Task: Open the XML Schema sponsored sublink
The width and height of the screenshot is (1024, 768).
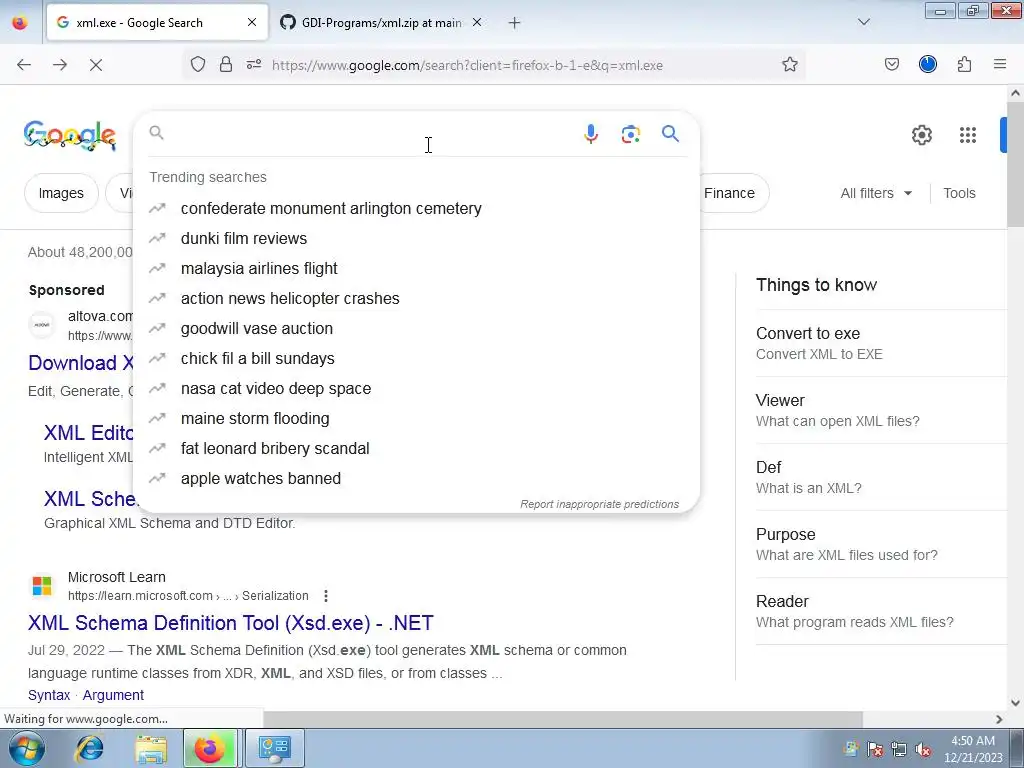Action: coord(90,498)
